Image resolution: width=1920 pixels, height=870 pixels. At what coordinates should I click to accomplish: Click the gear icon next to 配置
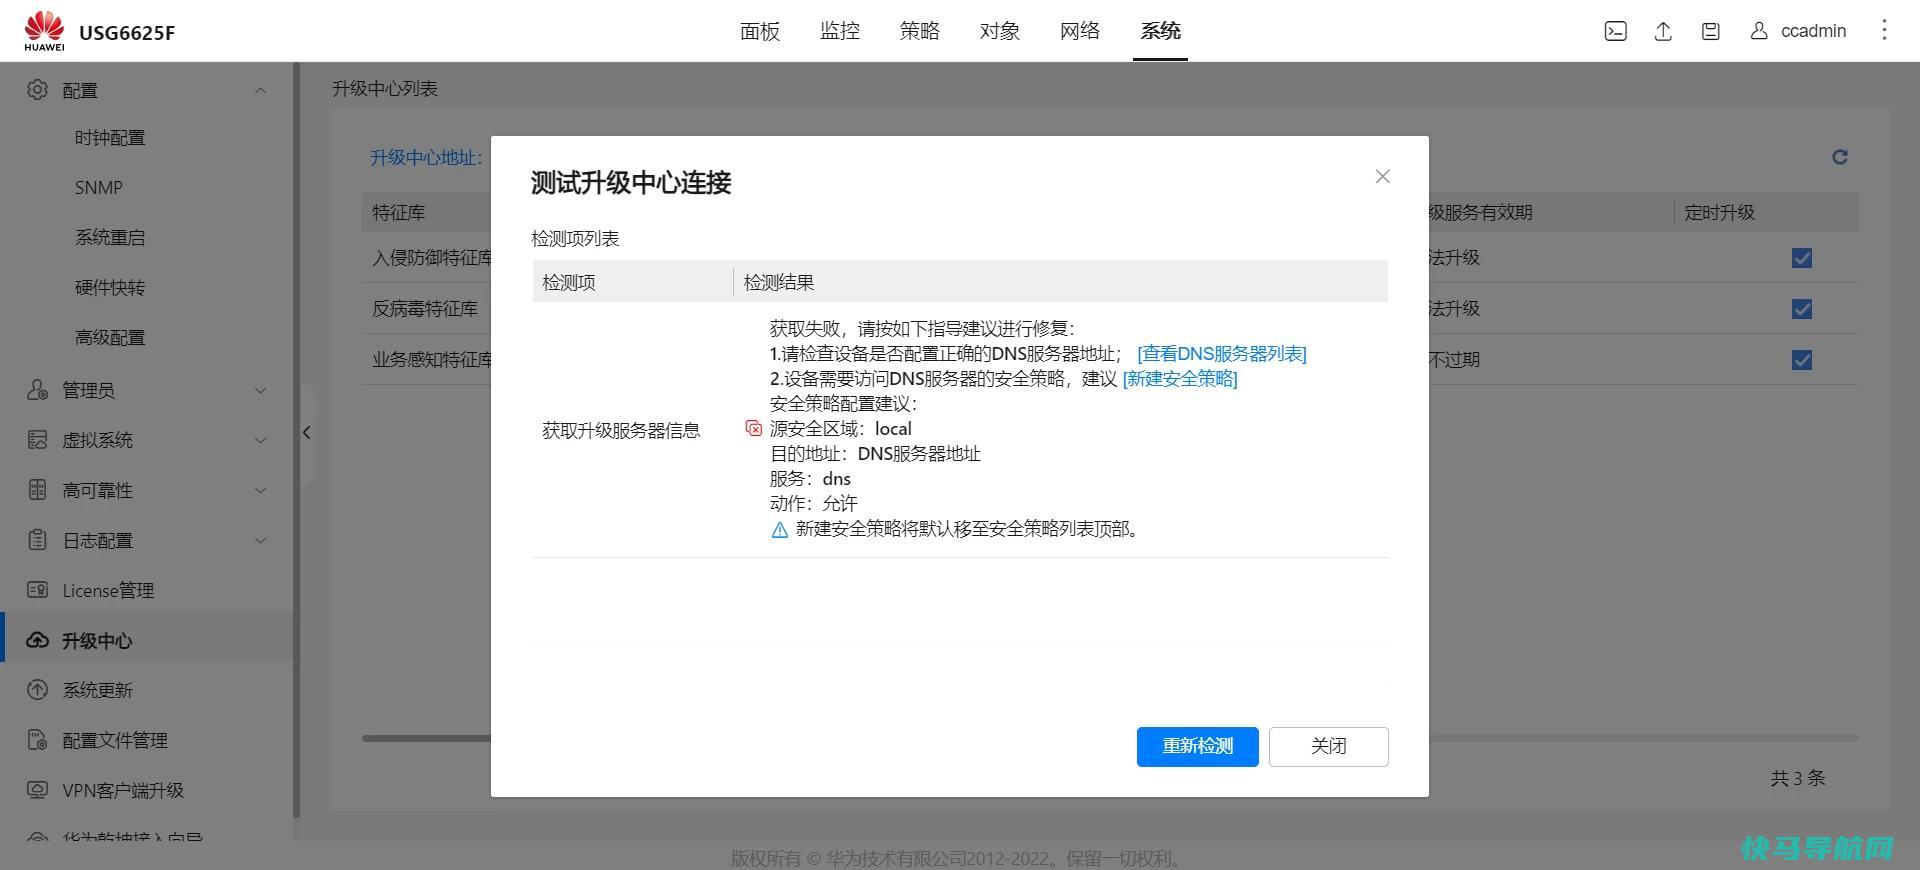[x=37, y=89]
